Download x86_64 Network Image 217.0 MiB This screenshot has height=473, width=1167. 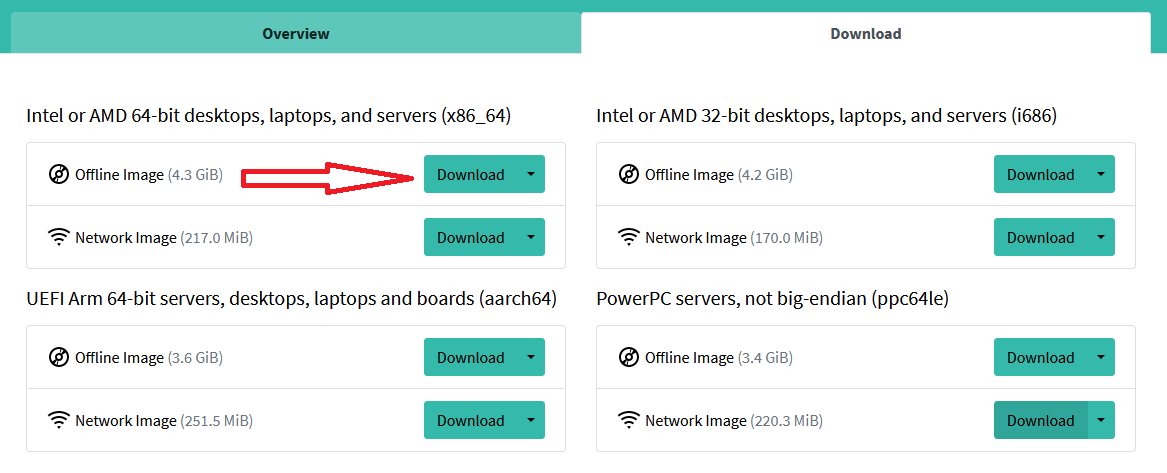pos(470,238)
